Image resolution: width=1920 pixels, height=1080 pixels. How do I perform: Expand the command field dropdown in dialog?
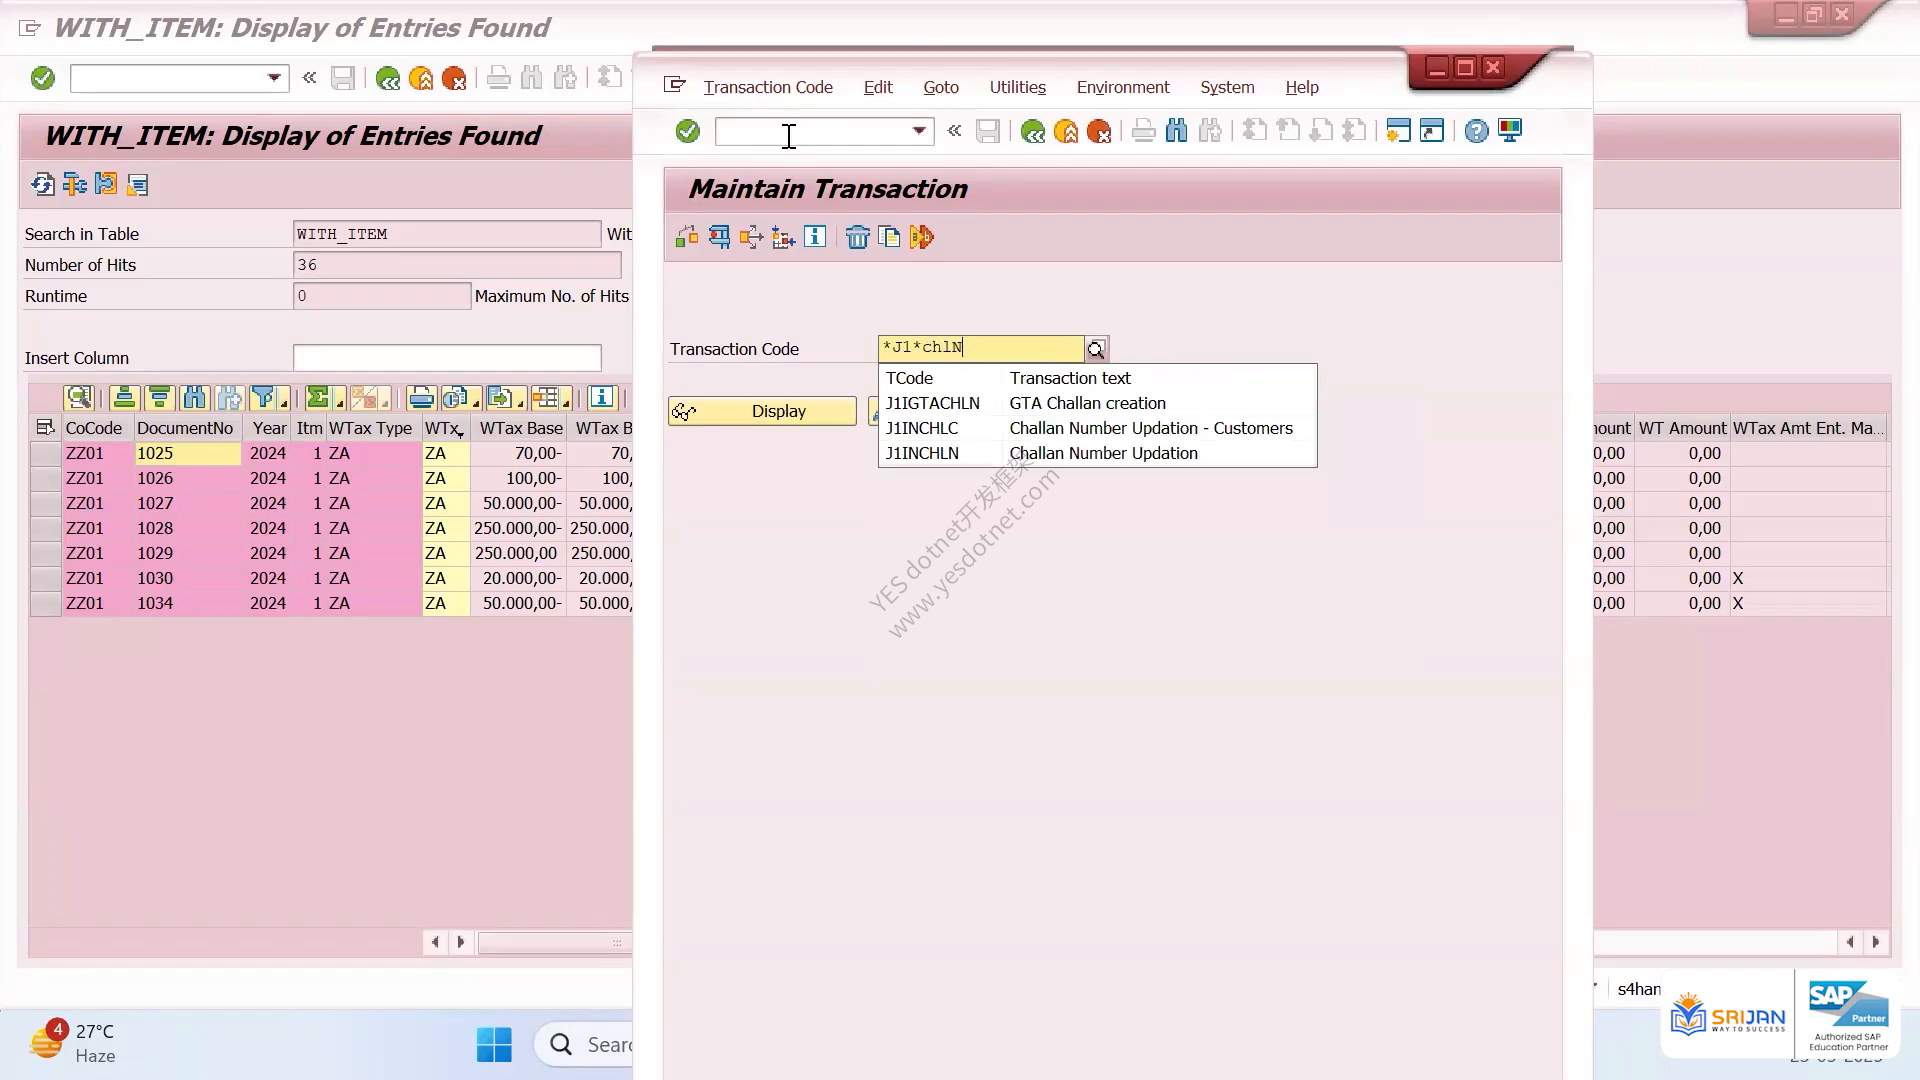pyautogui.click(x=918, y=131)
